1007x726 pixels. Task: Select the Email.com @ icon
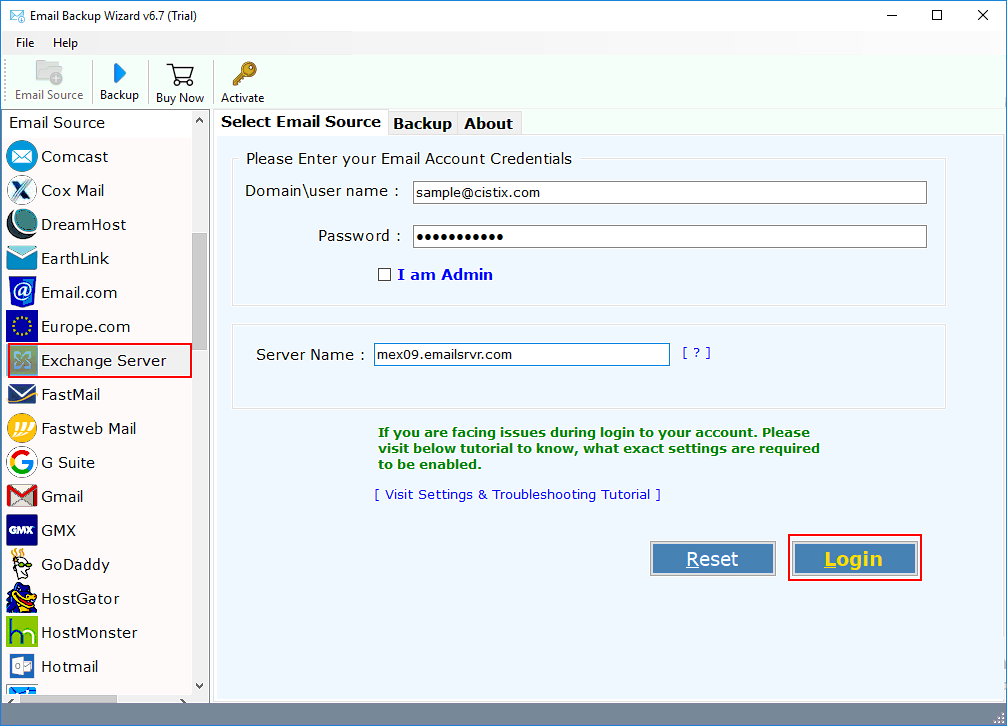pos(22,292)
